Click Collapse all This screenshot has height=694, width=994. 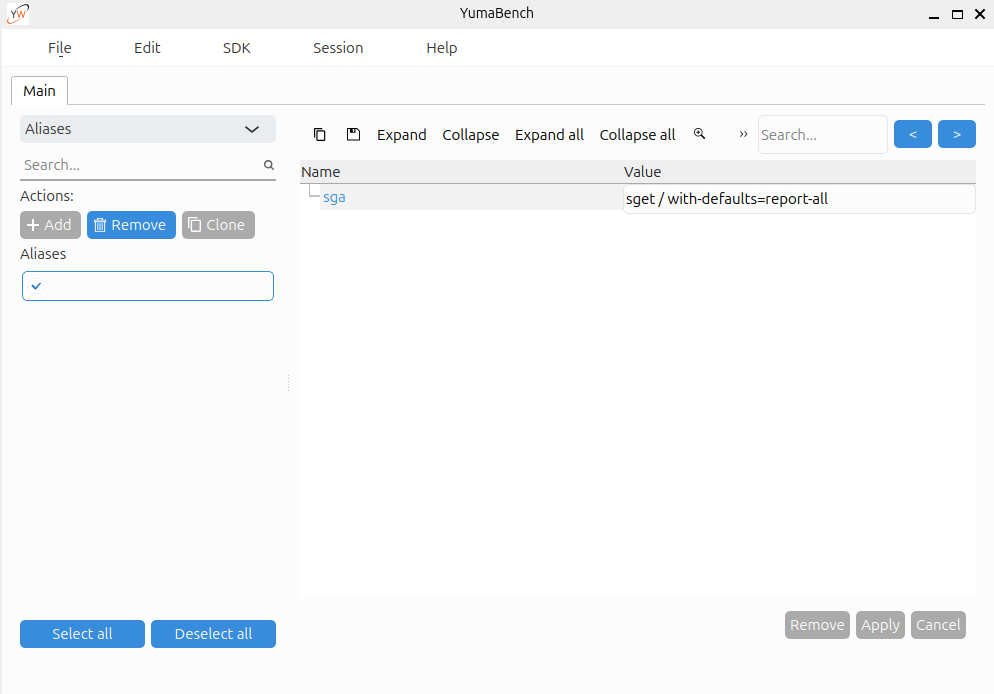[637, 135]
